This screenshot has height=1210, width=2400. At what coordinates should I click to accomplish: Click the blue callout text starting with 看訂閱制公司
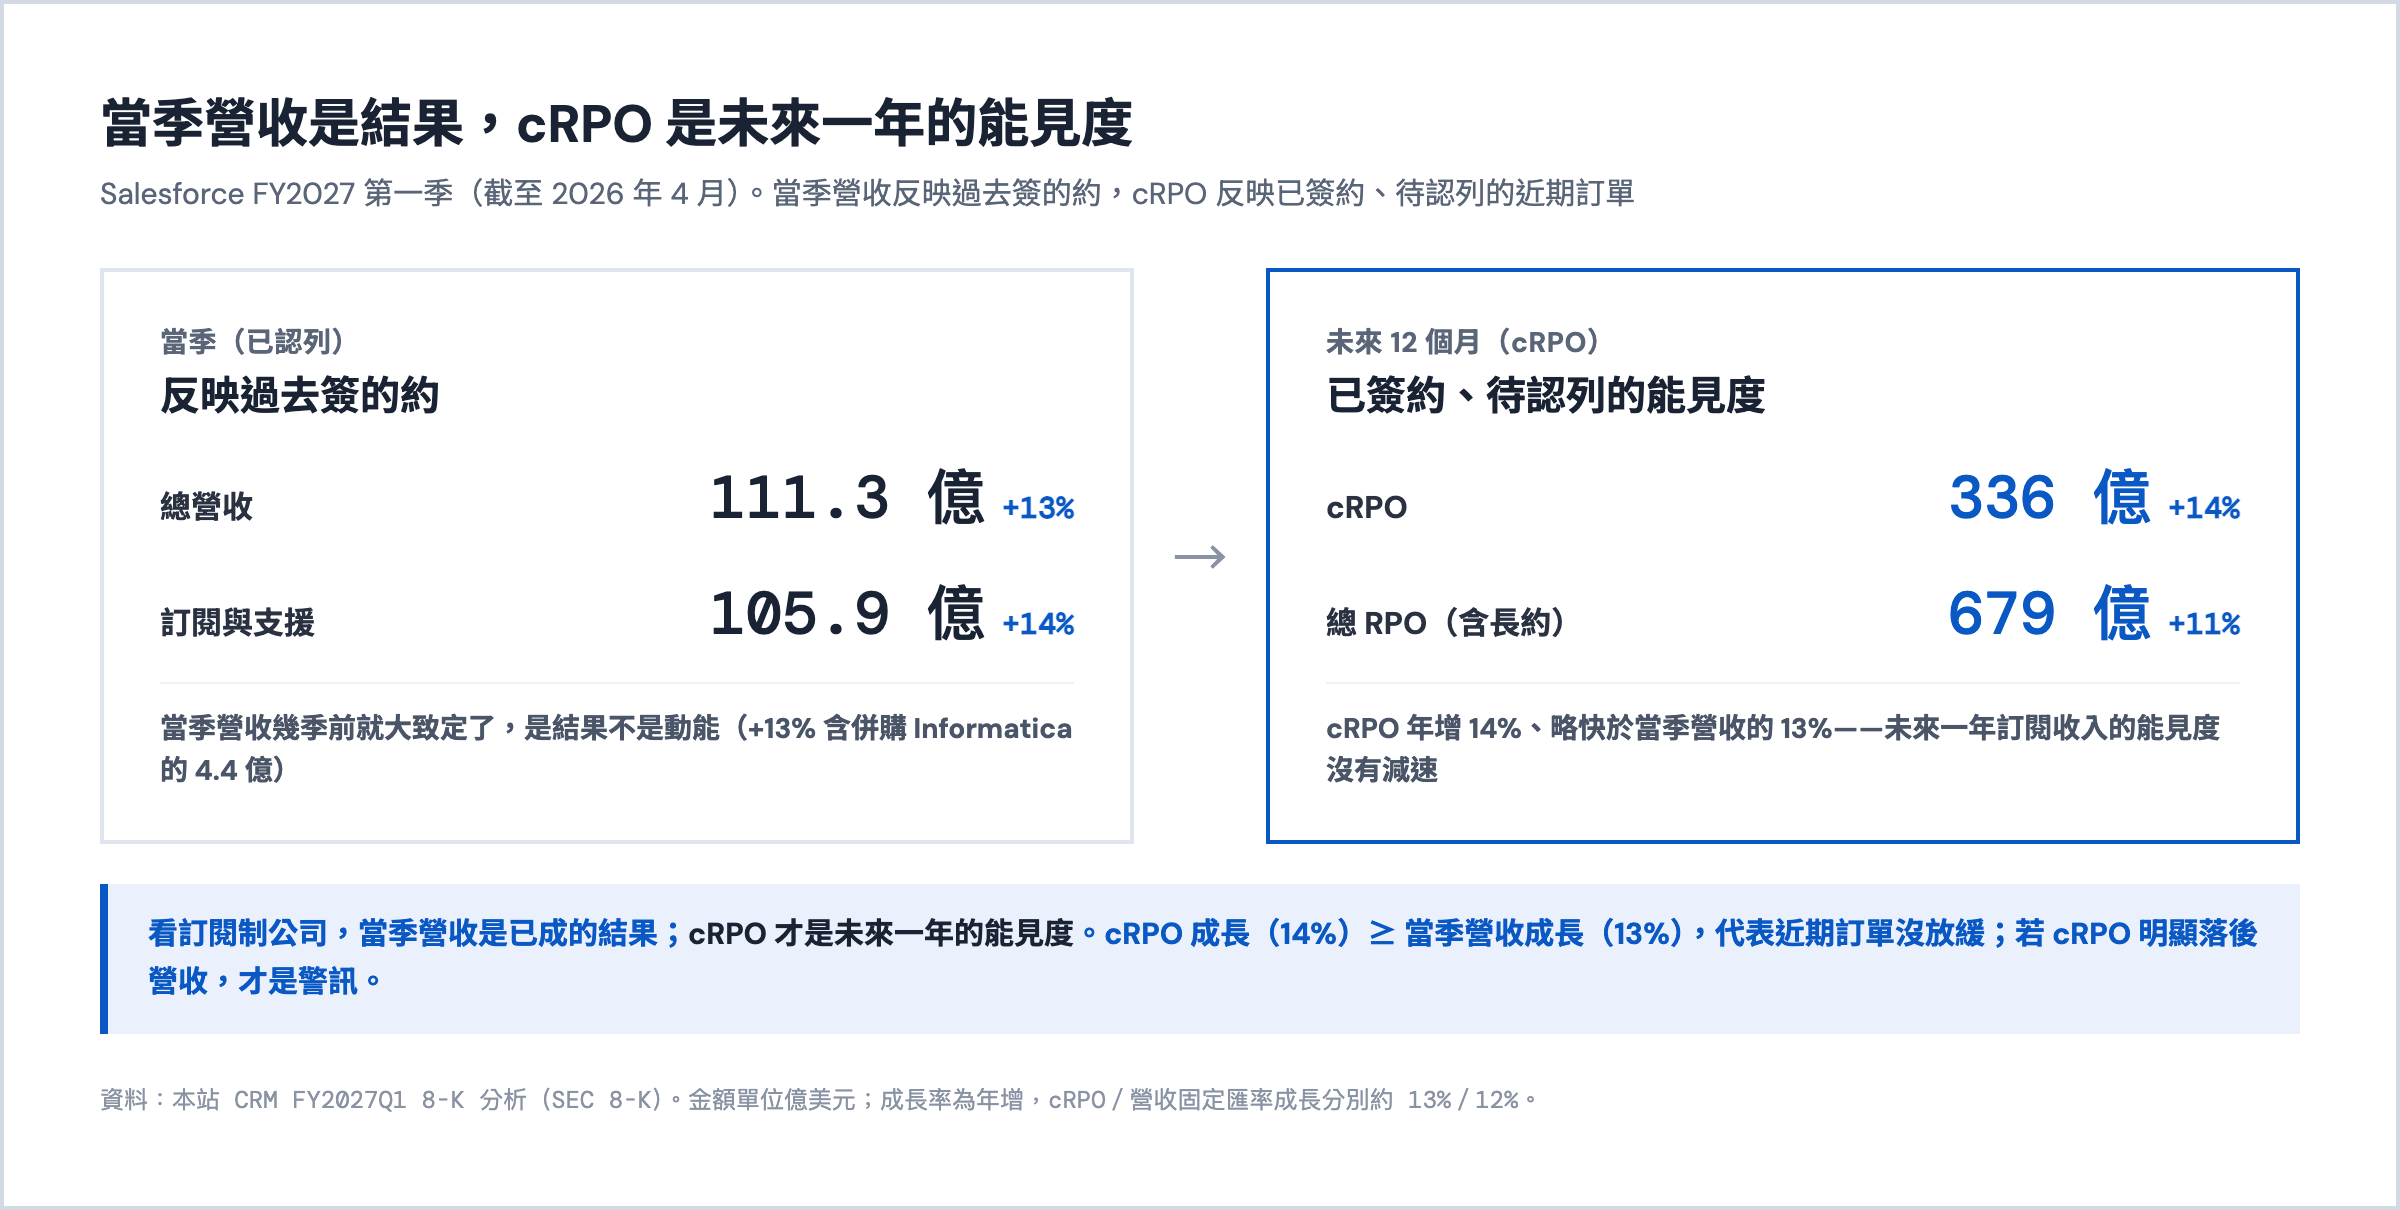point(1203,957)
